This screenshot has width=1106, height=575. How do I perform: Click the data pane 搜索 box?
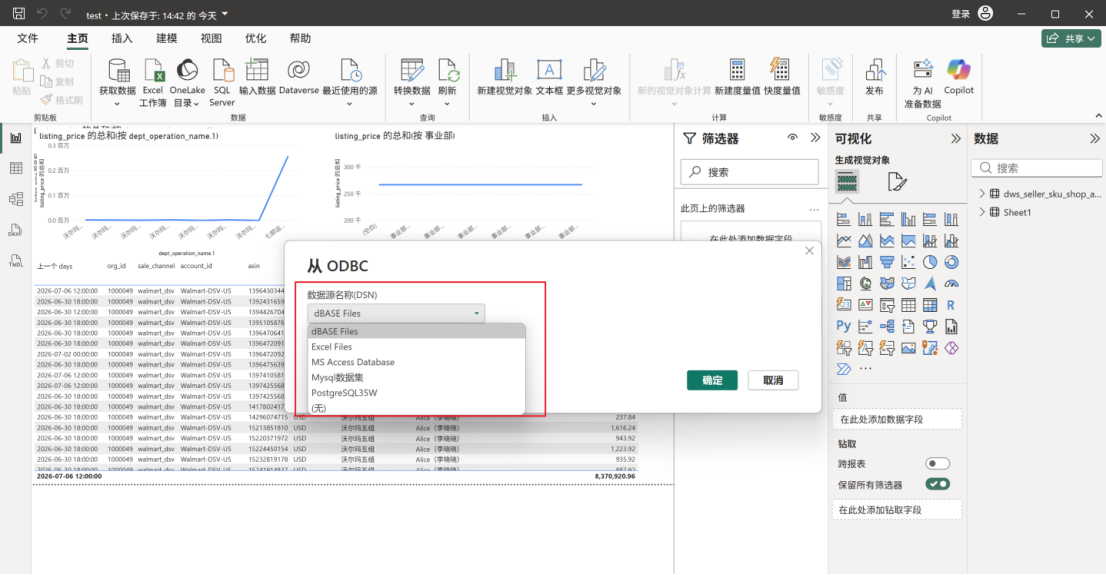(x=1037, y=168)
